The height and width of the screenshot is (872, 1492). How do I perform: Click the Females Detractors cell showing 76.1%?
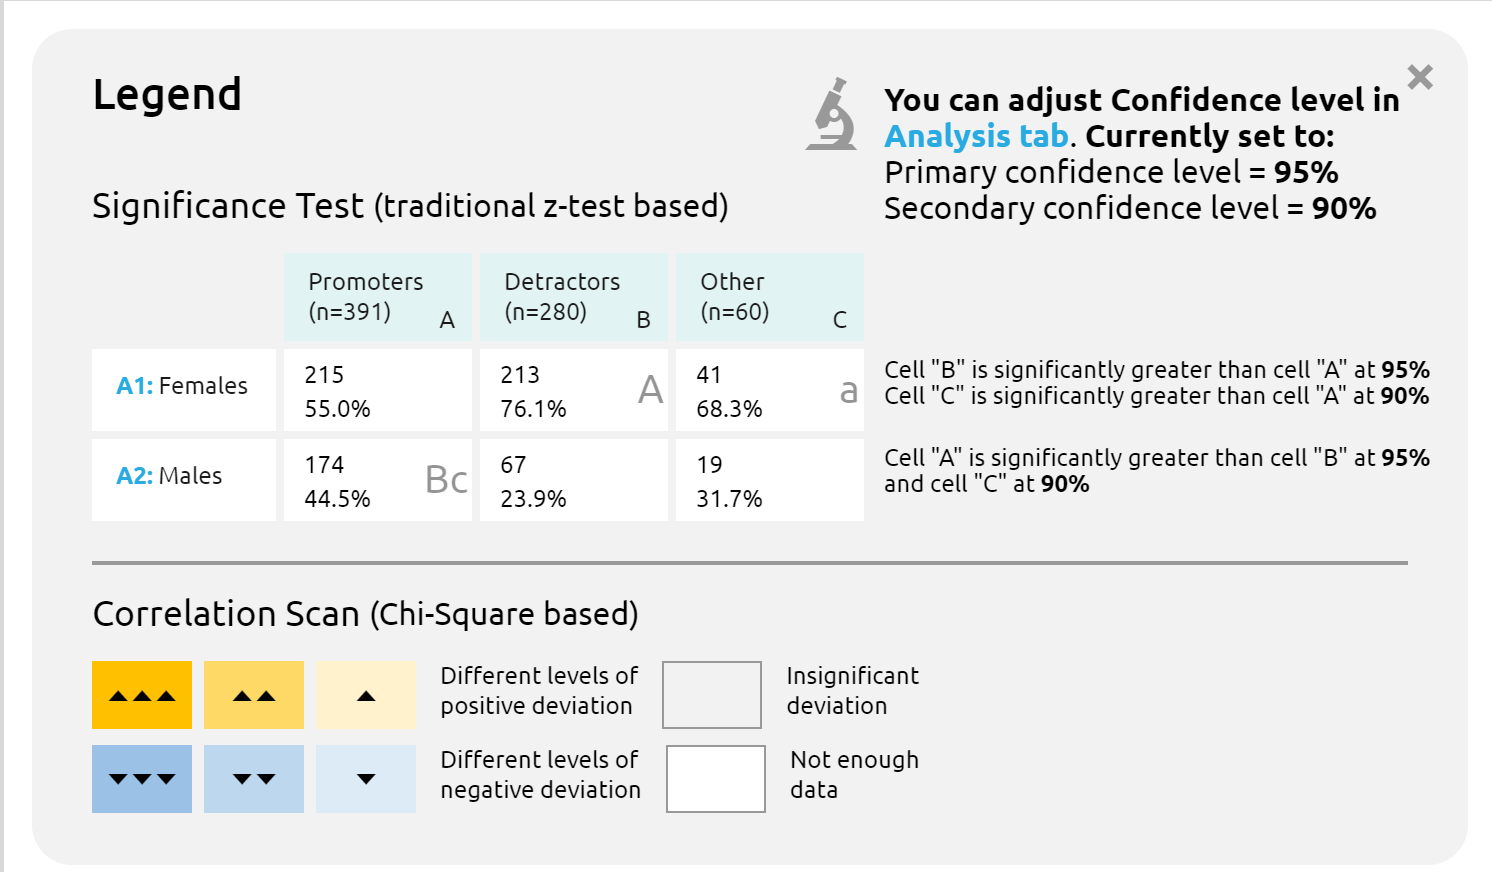574,391
